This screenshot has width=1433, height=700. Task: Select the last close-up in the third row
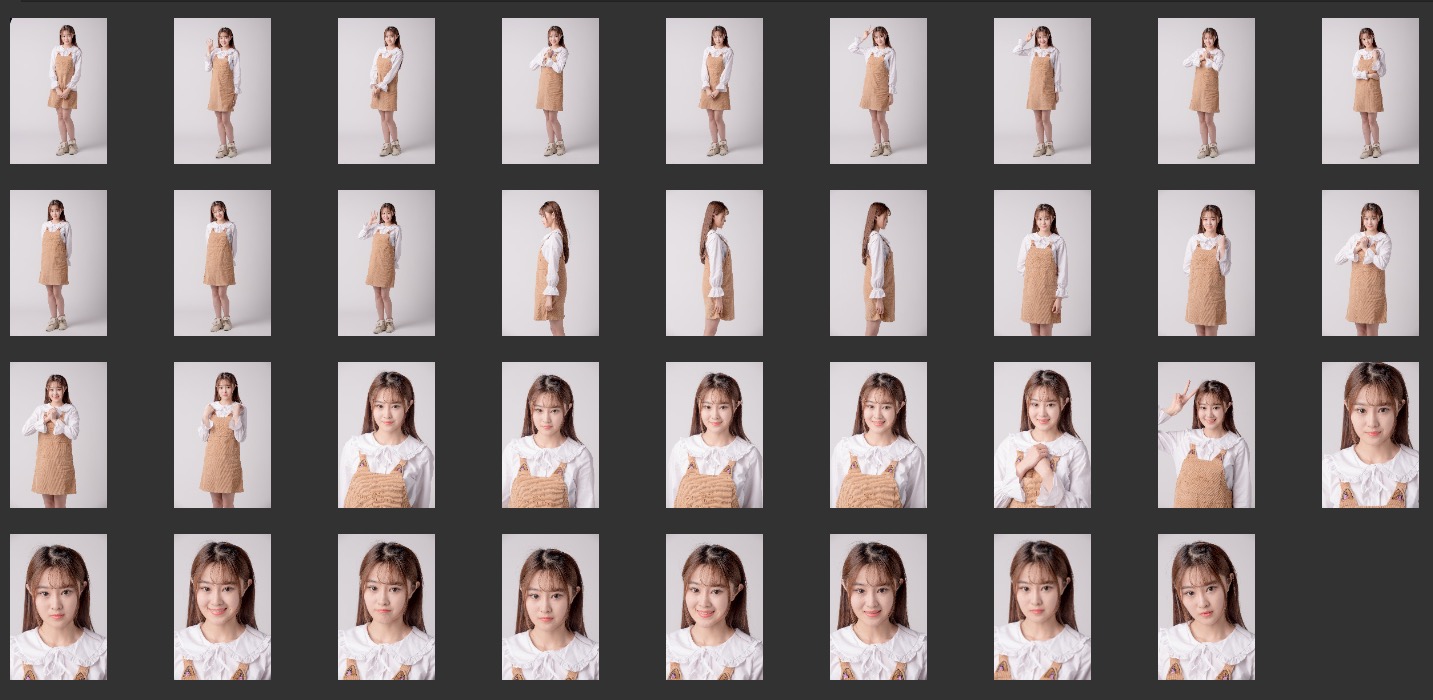pyautogui.click(x=1370, y=435)
